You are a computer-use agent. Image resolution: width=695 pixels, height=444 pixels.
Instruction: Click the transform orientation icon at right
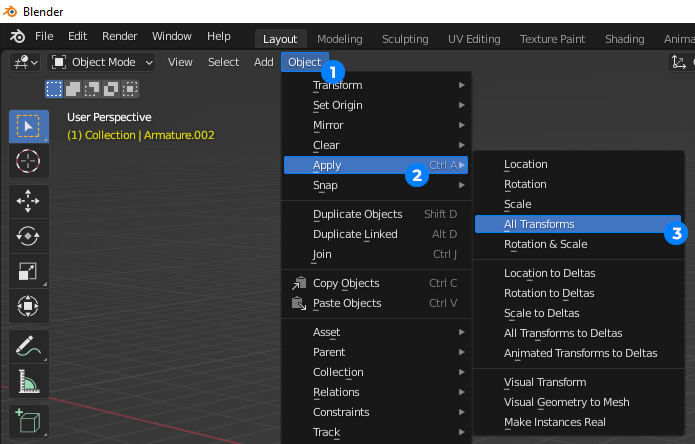click(x=679, y=62)
